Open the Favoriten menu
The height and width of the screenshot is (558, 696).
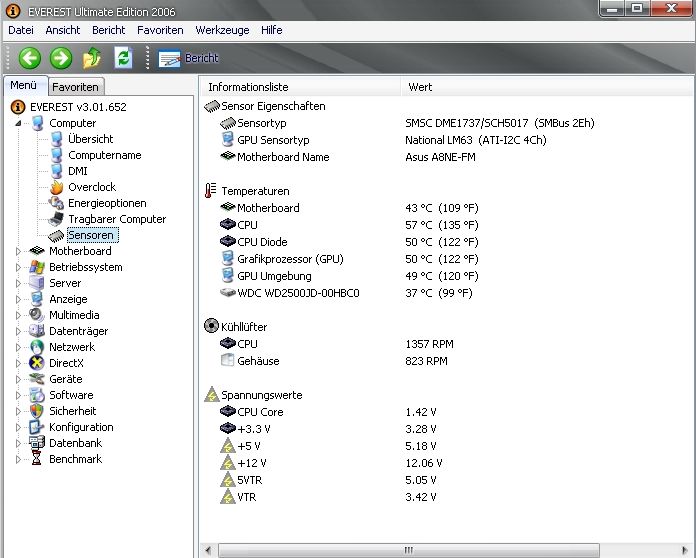(160, 30)
